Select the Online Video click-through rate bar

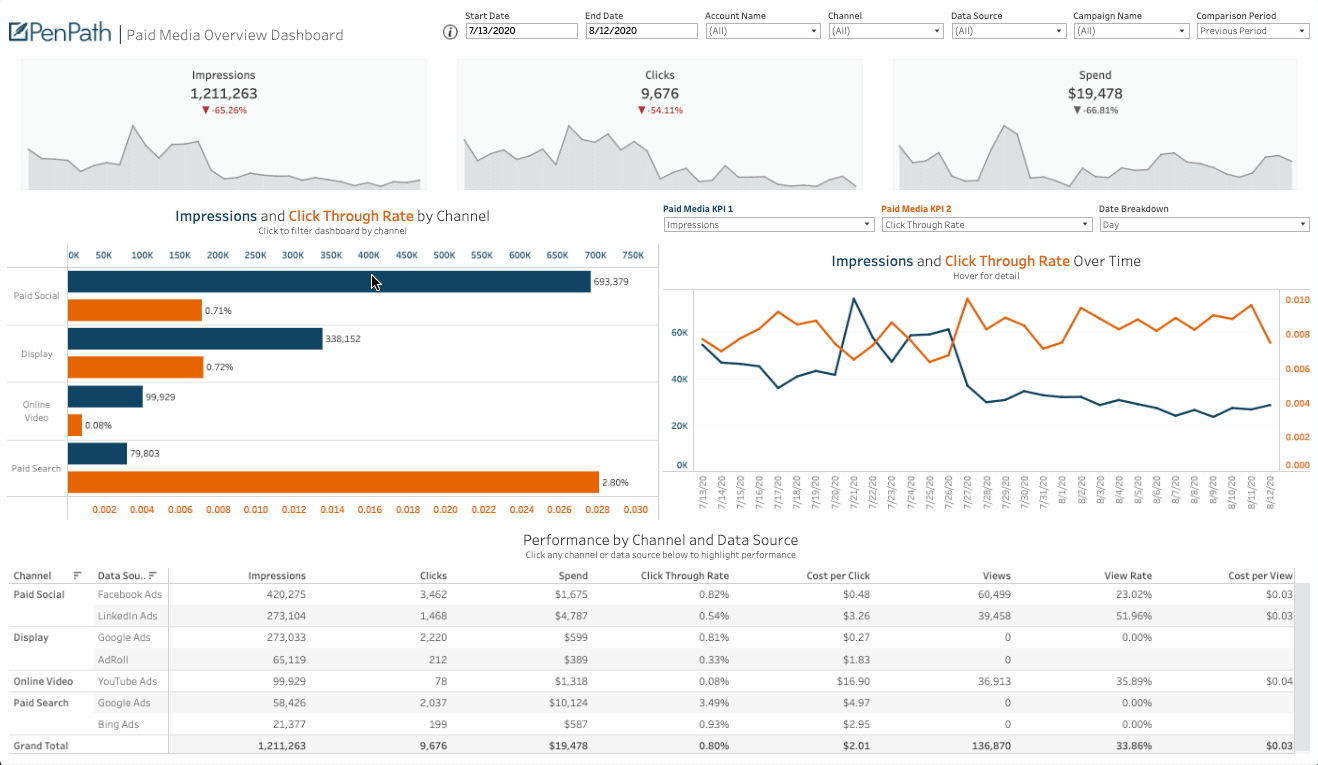(75, 425)
